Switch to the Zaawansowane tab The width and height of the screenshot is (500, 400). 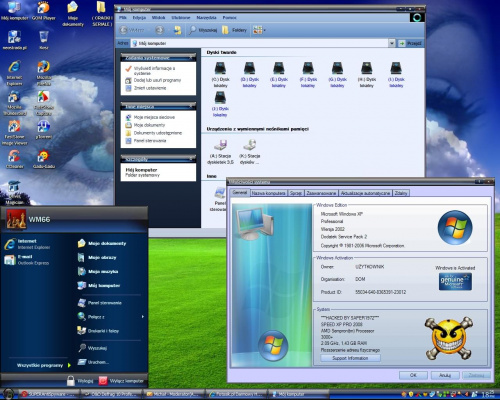click(x=321, y=193)
